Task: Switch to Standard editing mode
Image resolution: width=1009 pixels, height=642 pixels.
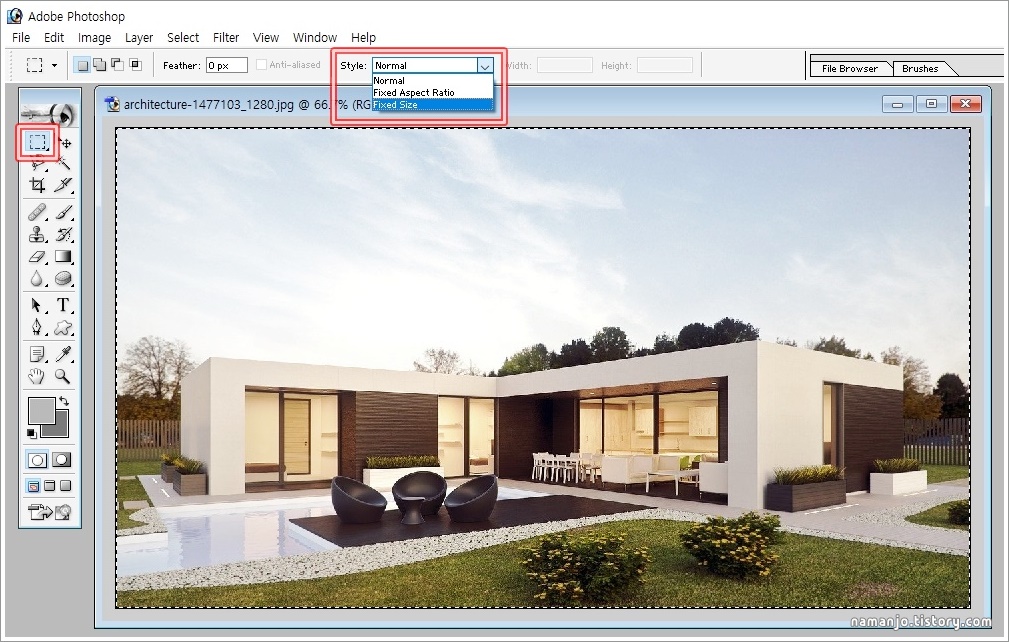Action: tap(37, 460)
